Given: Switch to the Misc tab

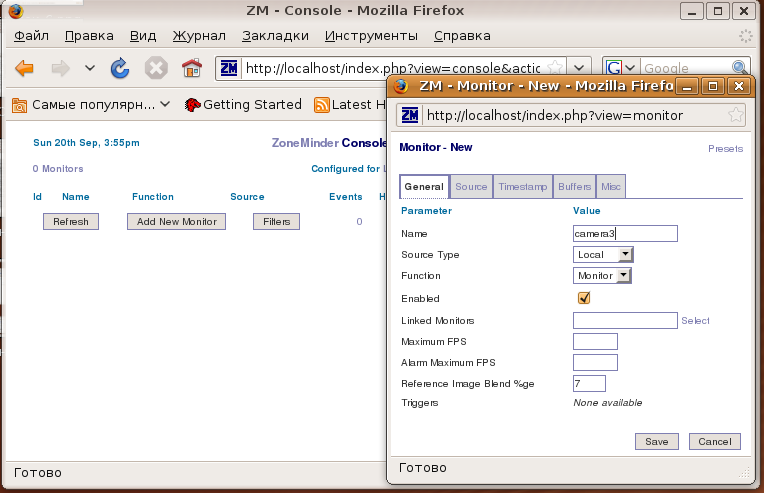Looking at the screenshot, I should coord(611,187).
